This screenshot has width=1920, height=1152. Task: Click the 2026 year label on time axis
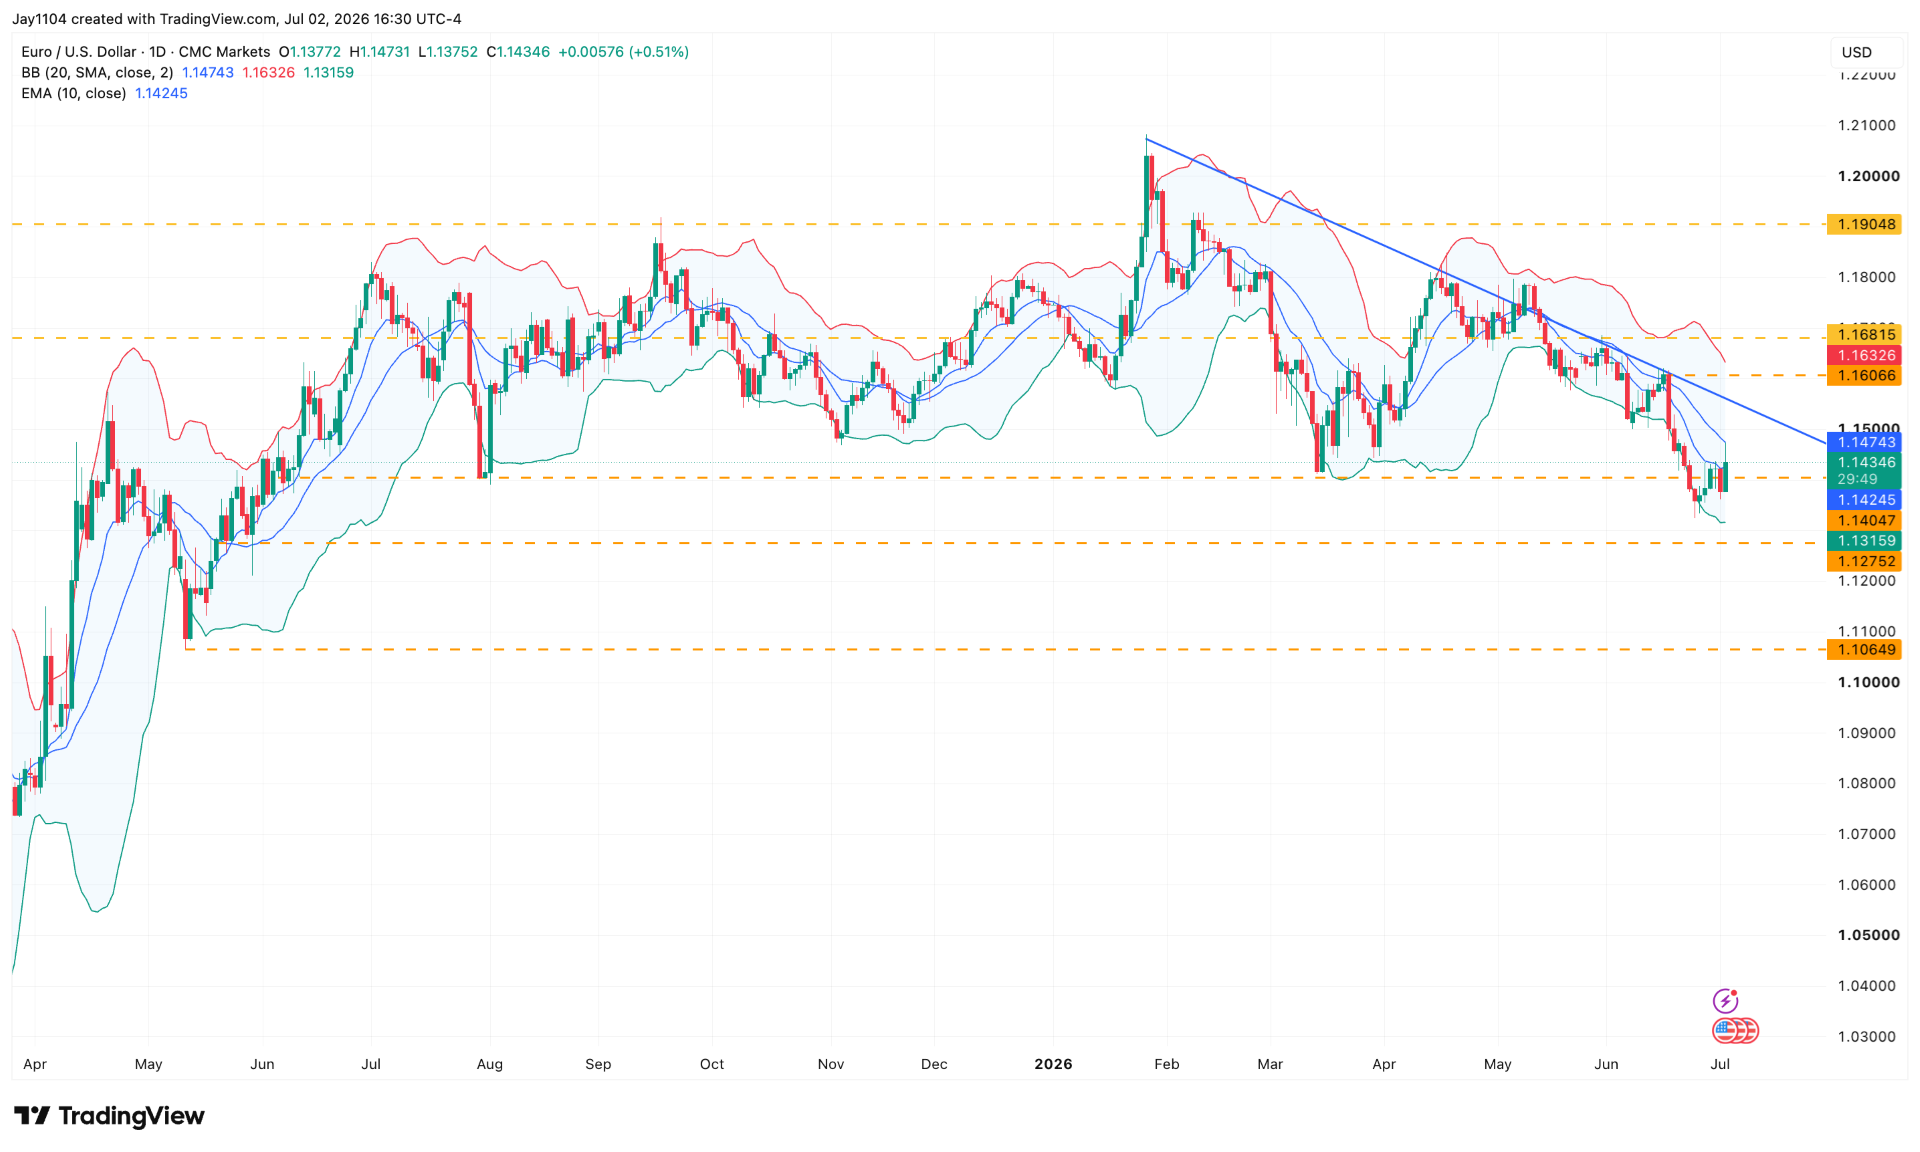pos(1053,1064)
